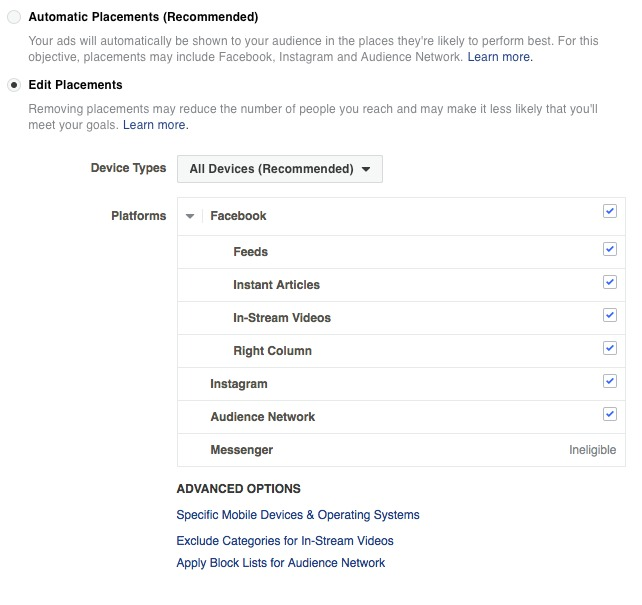The image size is (642, 605).
Task: Uncheck the Right Column checkbox
Action: coord(610,348)
